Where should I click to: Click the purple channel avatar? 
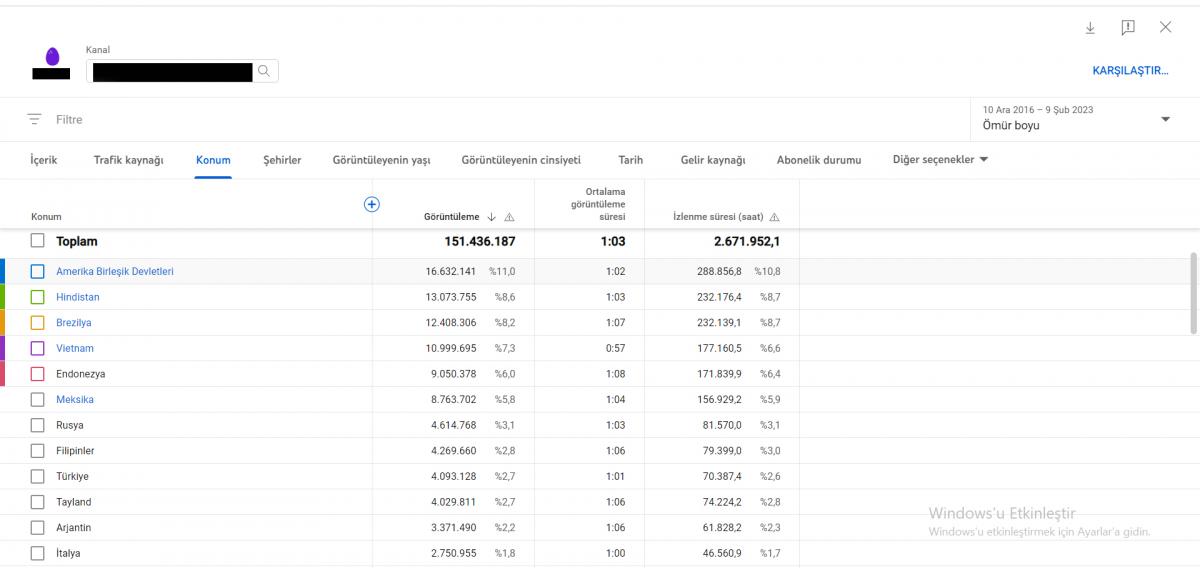point(52,57)
